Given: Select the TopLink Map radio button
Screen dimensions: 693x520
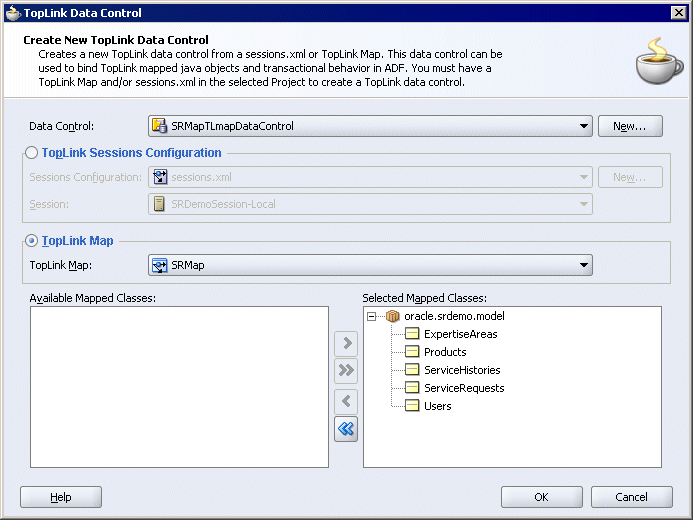Looking at the screenshot, I should coord(31,241).
